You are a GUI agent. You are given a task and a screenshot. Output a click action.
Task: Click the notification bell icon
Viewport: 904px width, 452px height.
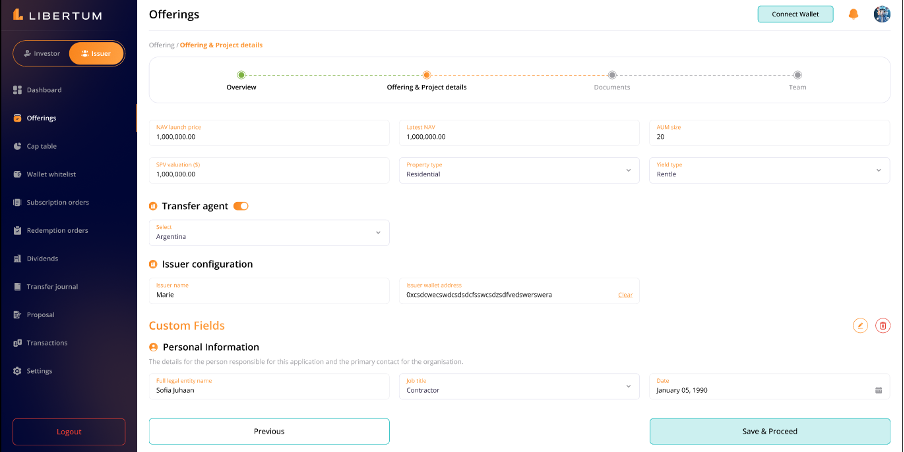[853, 14]
